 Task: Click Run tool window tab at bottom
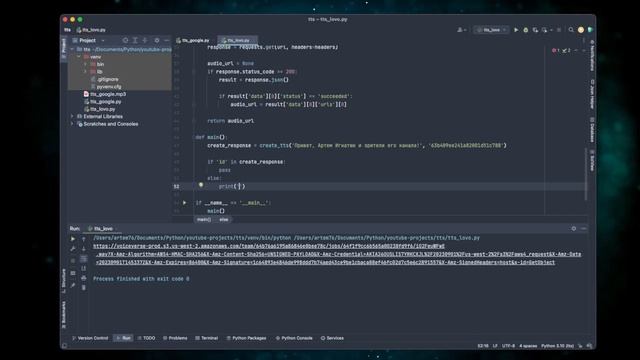[123, 338]
